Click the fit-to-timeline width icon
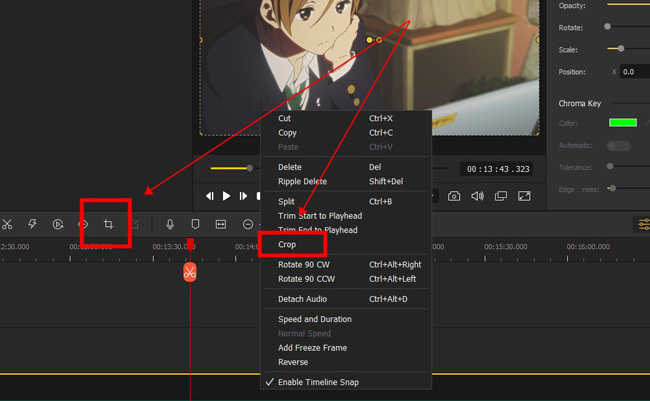The width and height of the screenshot is (650, 401). click(221, 224)
